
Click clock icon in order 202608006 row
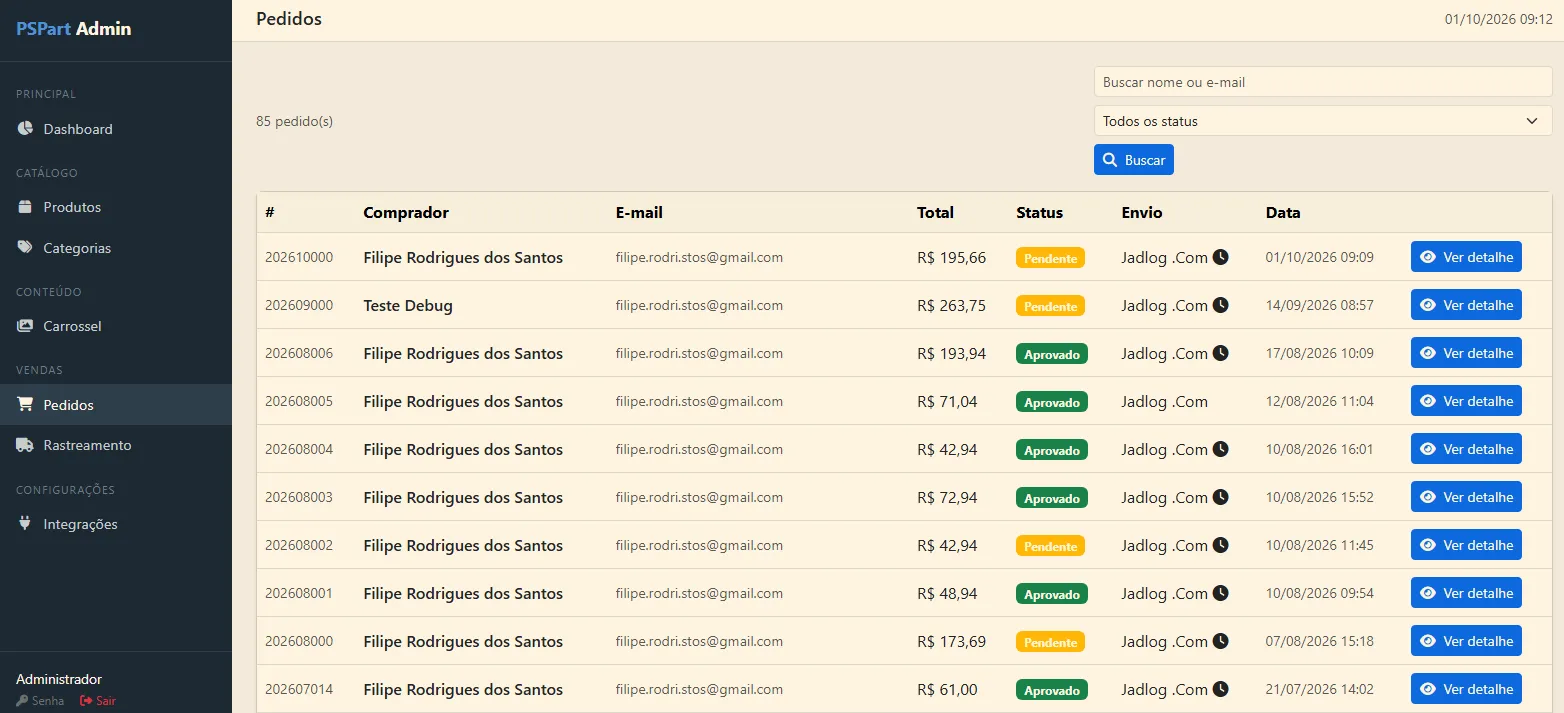(1220, 353)
